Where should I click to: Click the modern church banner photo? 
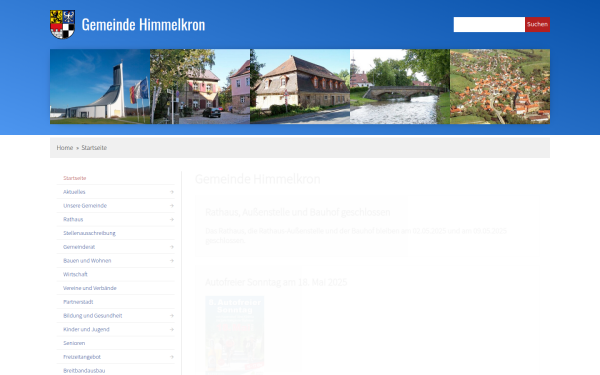click(100, 86)
